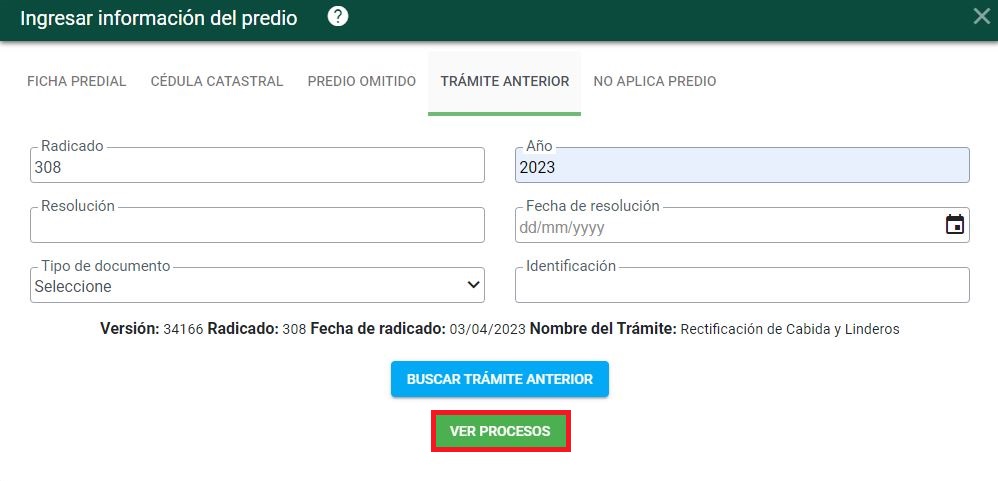Focus the Año field showing 2023
This screenshot has height=481, width=998.
pos(741,167)
